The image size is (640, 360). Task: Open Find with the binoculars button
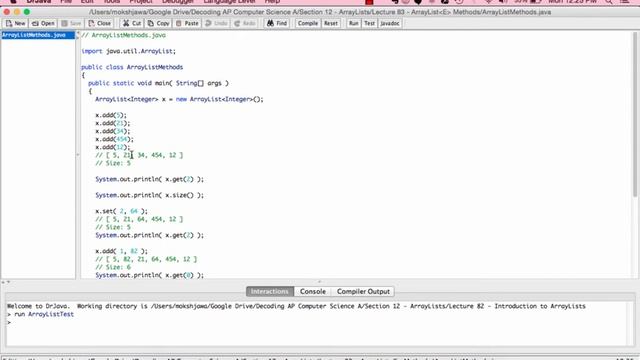click(277, 23)
